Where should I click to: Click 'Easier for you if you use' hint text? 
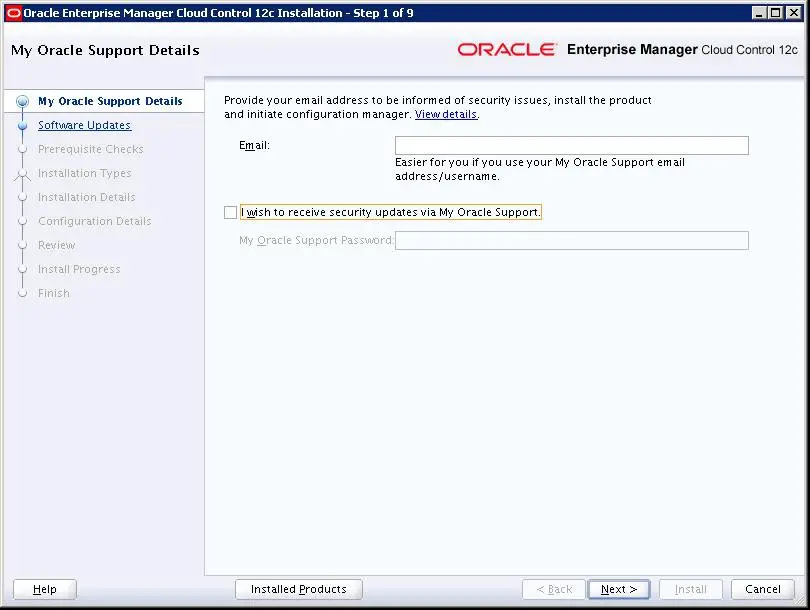[540, 169]
